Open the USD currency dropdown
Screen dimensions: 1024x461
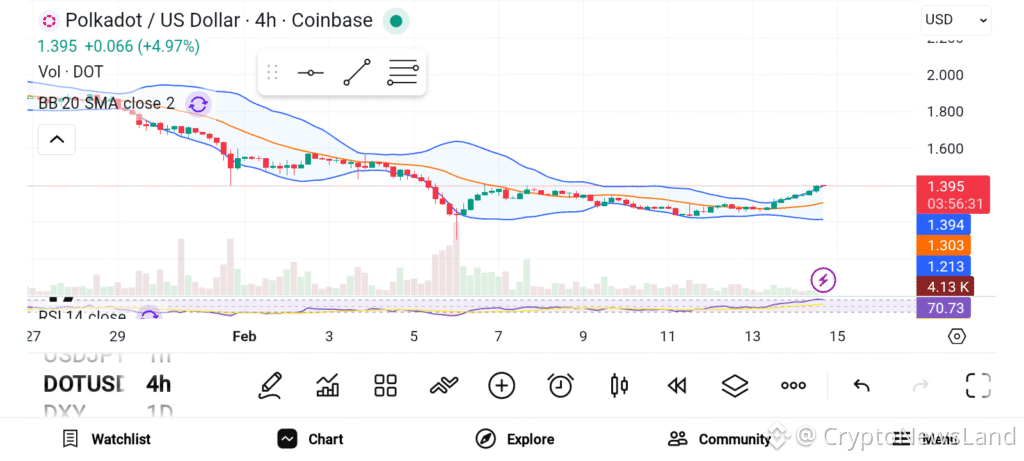click(x=956, y=19)
